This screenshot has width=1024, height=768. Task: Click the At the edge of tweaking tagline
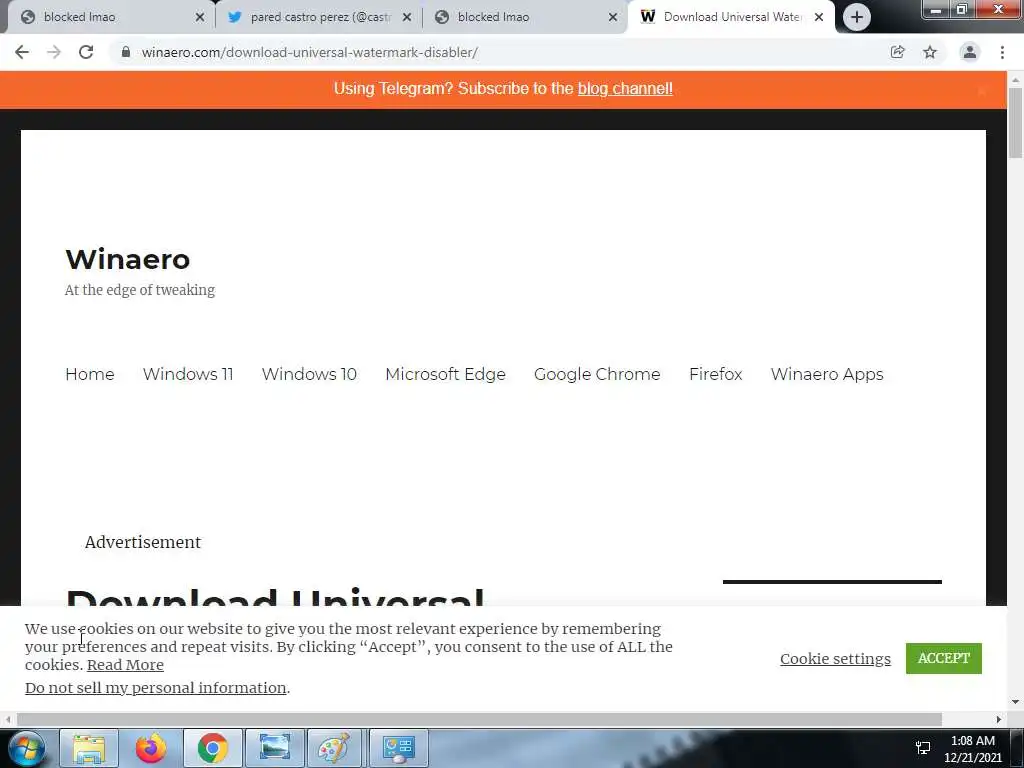[x=140, y=290]
